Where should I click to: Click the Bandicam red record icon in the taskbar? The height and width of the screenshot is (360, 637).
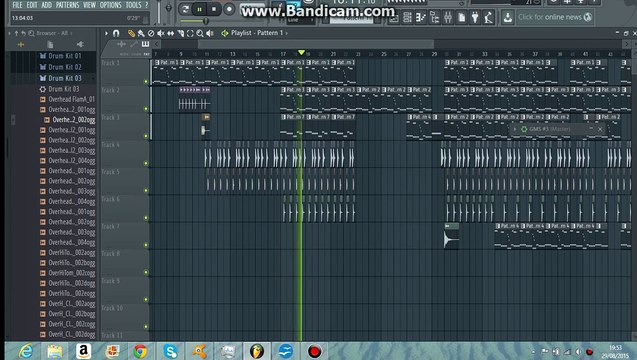[x=314, y=351]
